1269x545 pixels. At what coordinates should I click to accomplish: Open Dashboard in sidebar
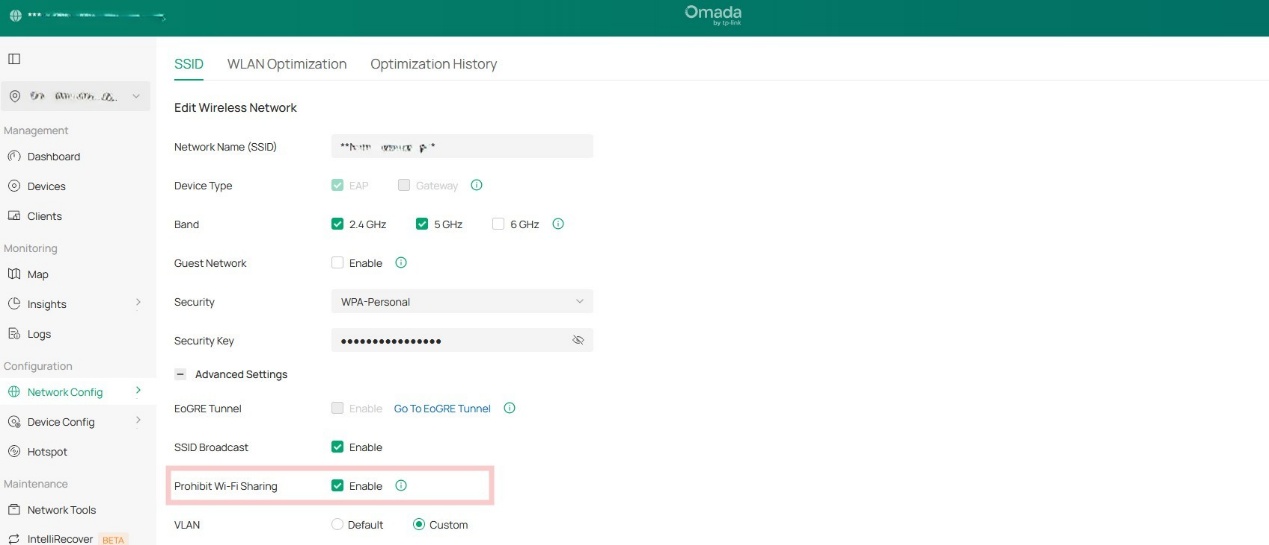[x=54, y=157]
